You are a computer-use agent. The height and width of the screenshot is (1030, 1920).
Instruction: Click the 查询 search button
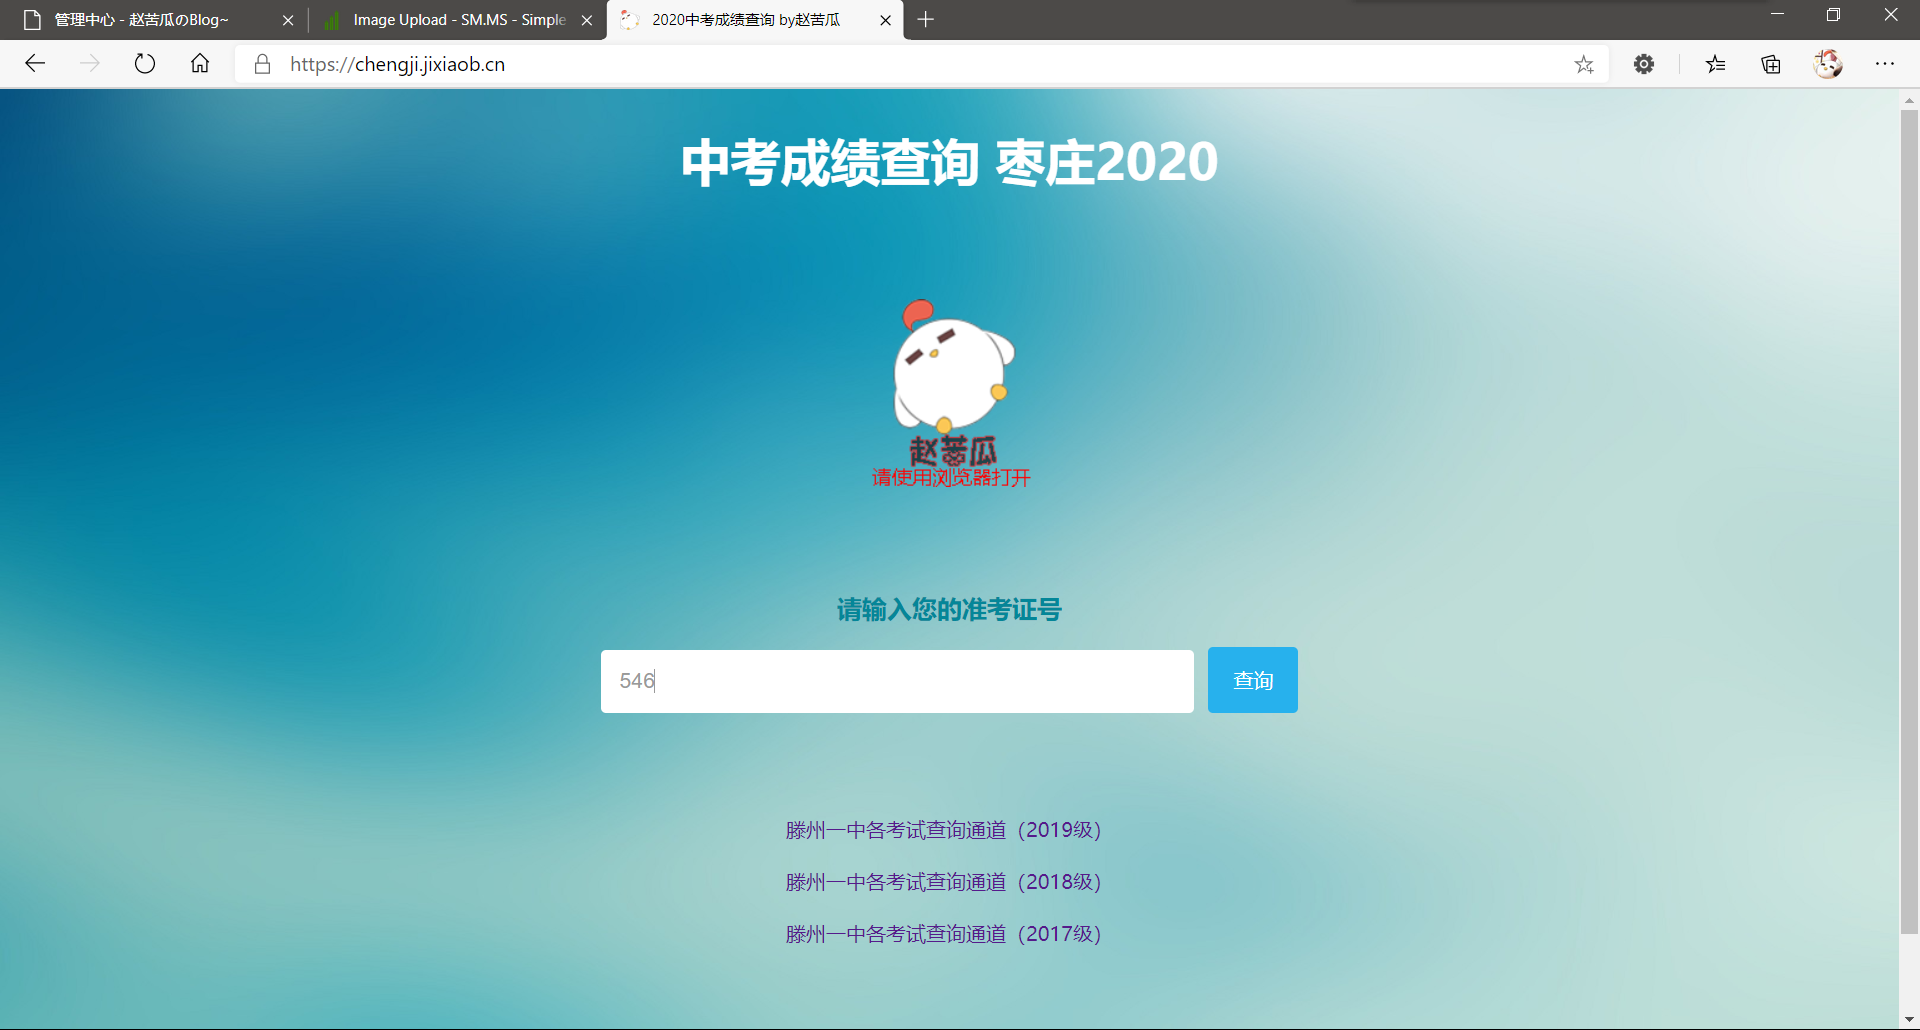click(1253, 680)
